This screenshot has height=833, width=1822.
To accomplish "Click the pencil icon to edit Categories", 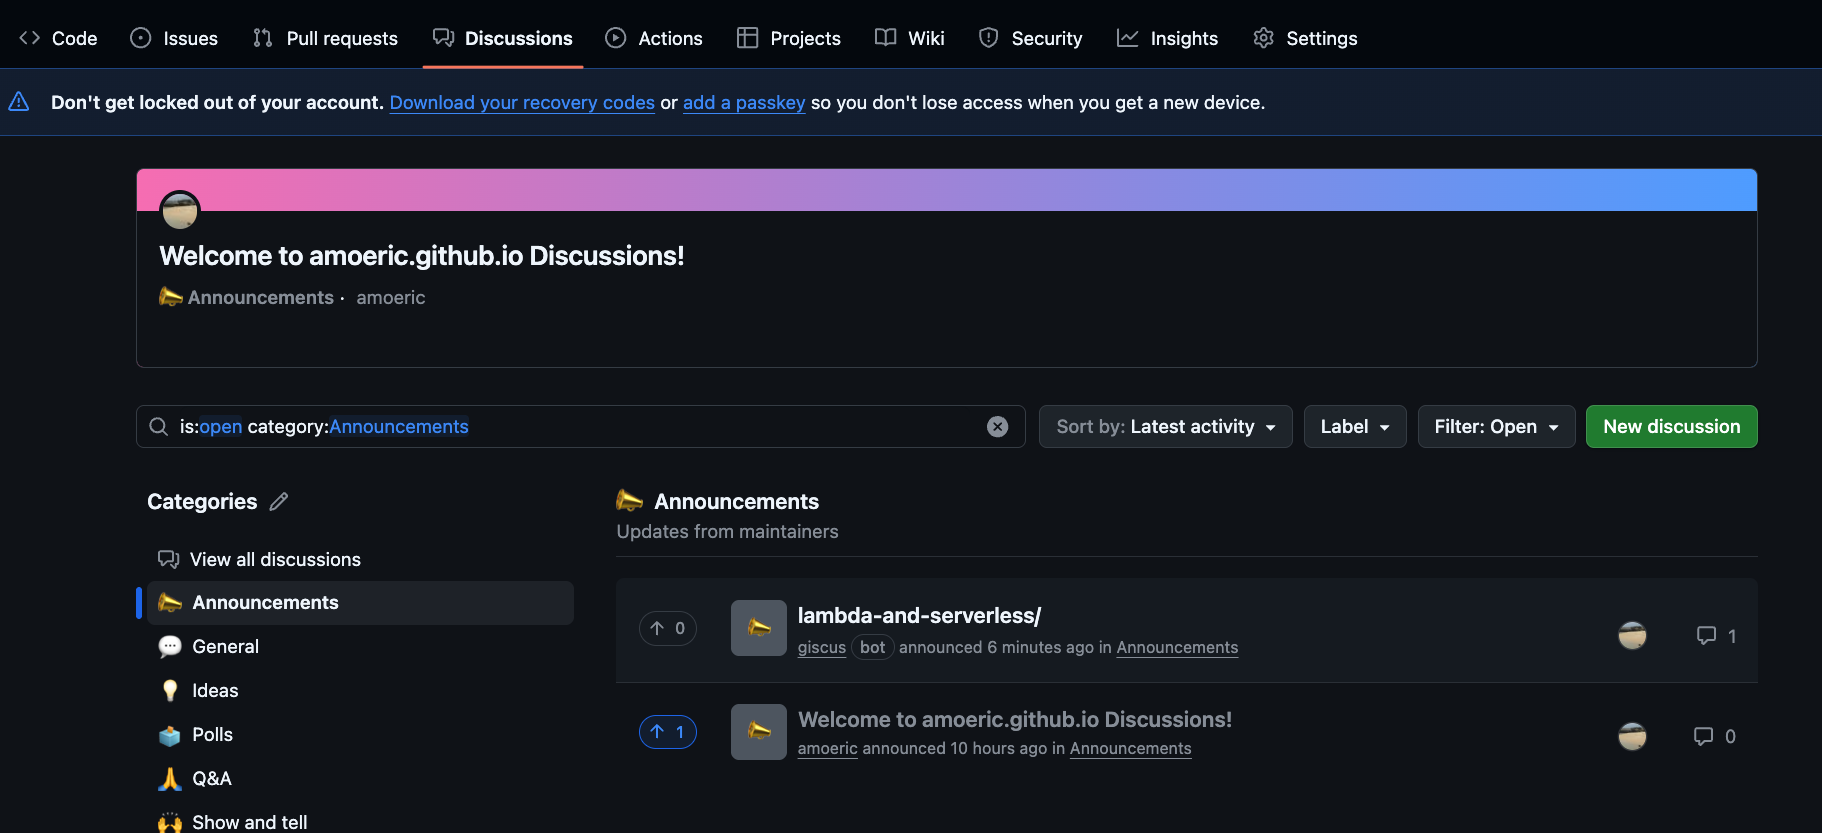I will coord(279,502).
